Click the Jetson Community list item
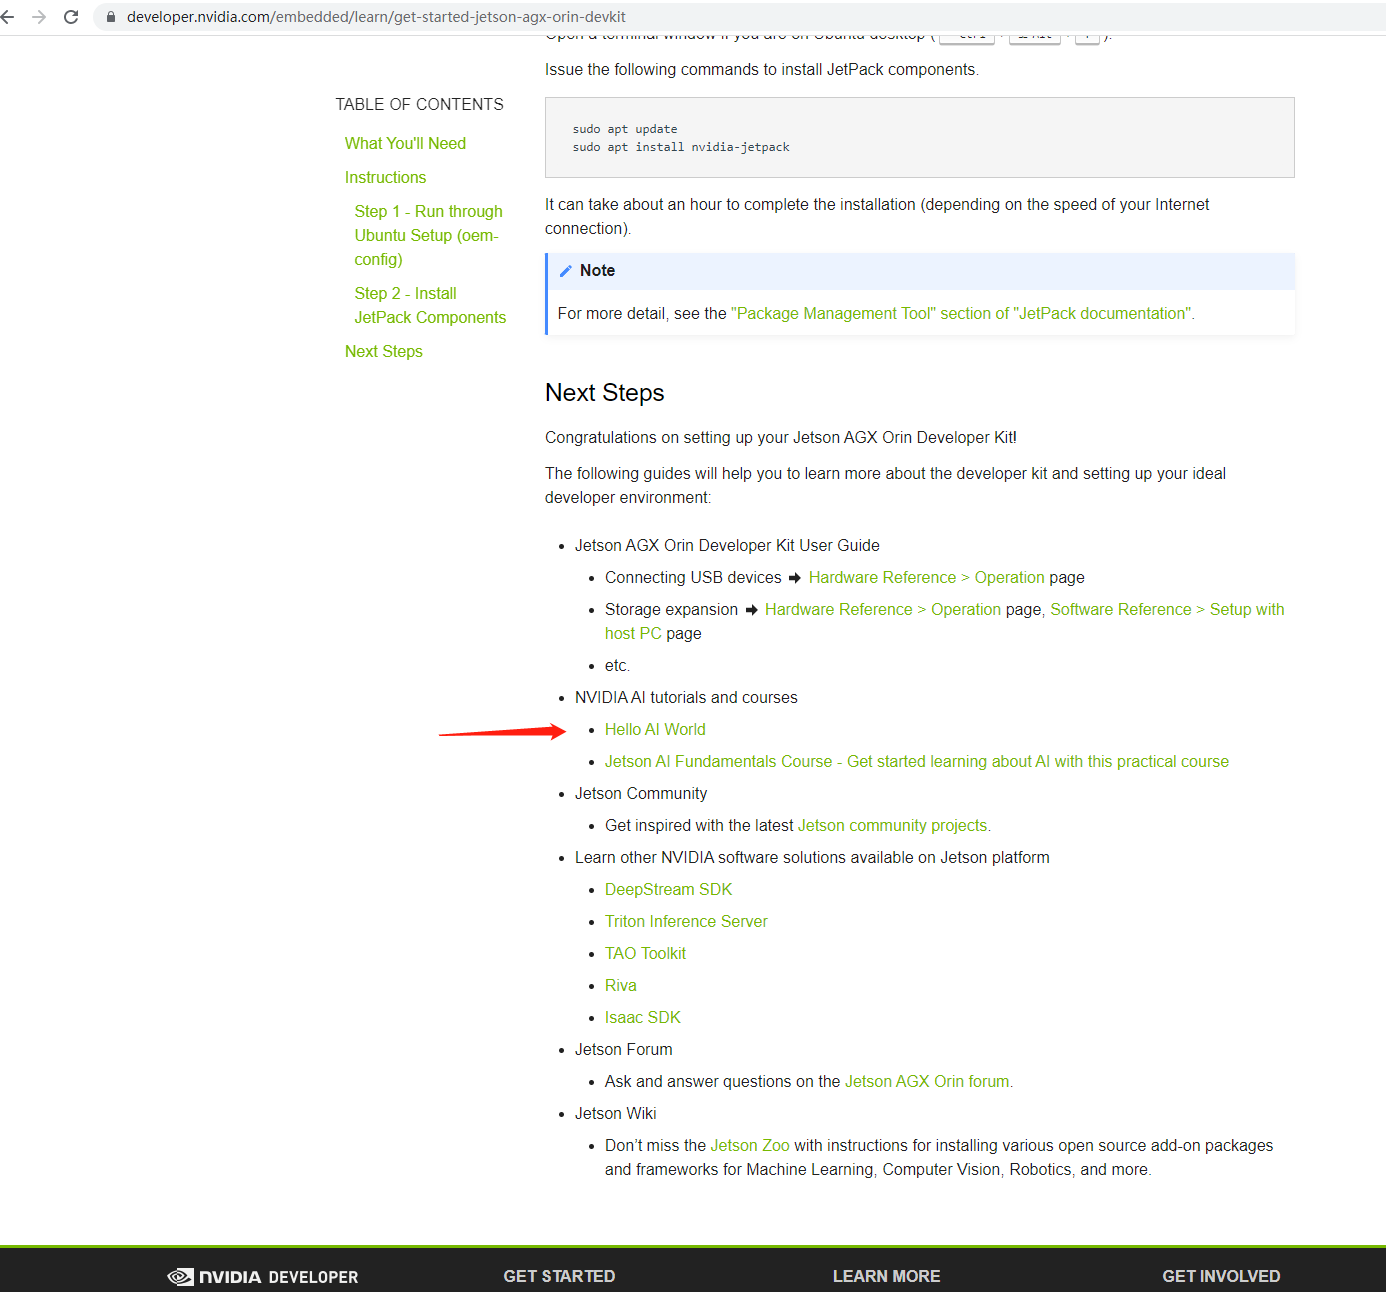1386x1292 pixels. (641, 793)
